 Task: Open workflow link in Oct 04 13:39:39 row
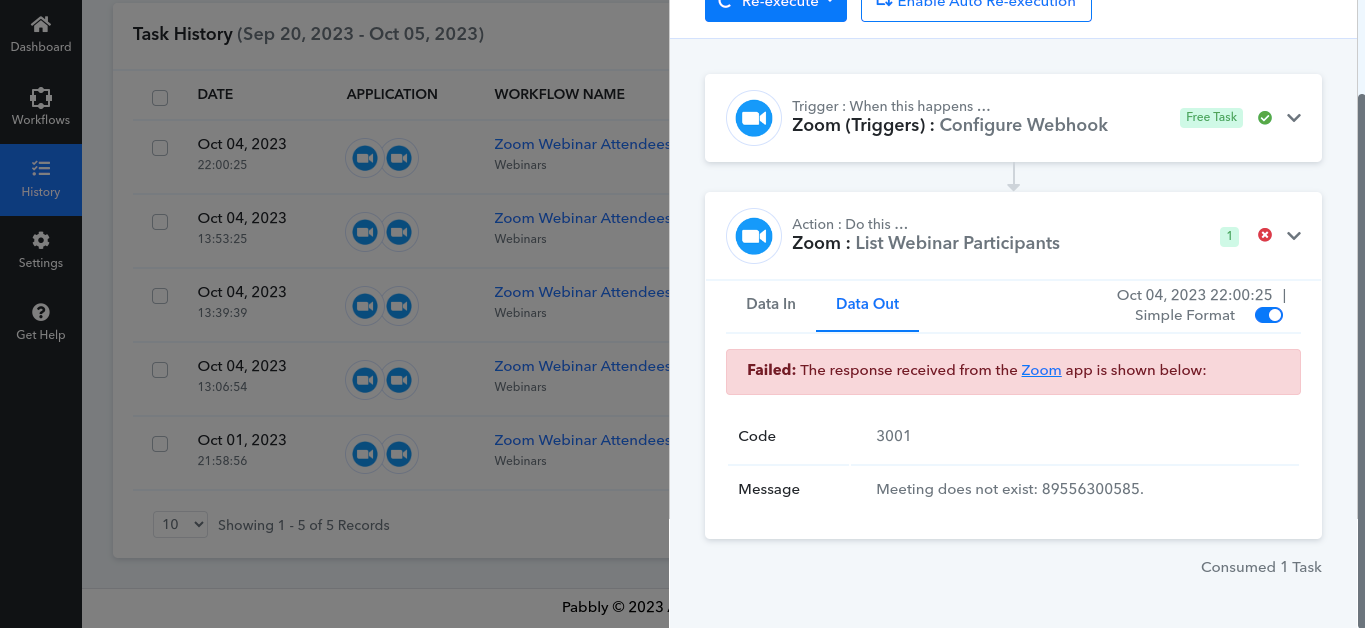[x=581, y=292]
